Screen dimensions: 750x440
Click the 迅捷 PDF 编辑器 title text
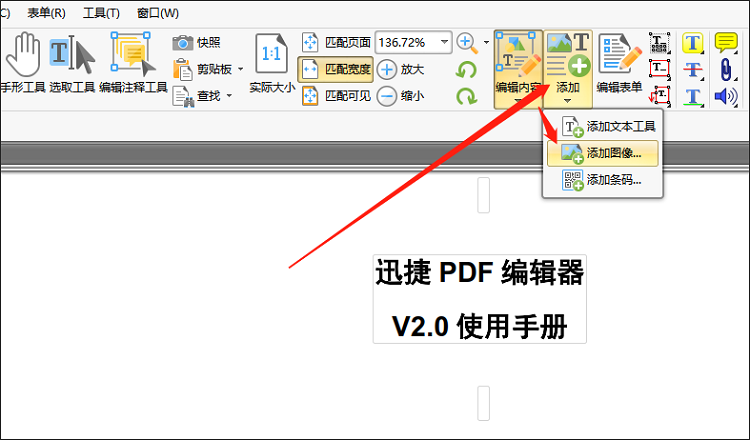click(480, 272)
